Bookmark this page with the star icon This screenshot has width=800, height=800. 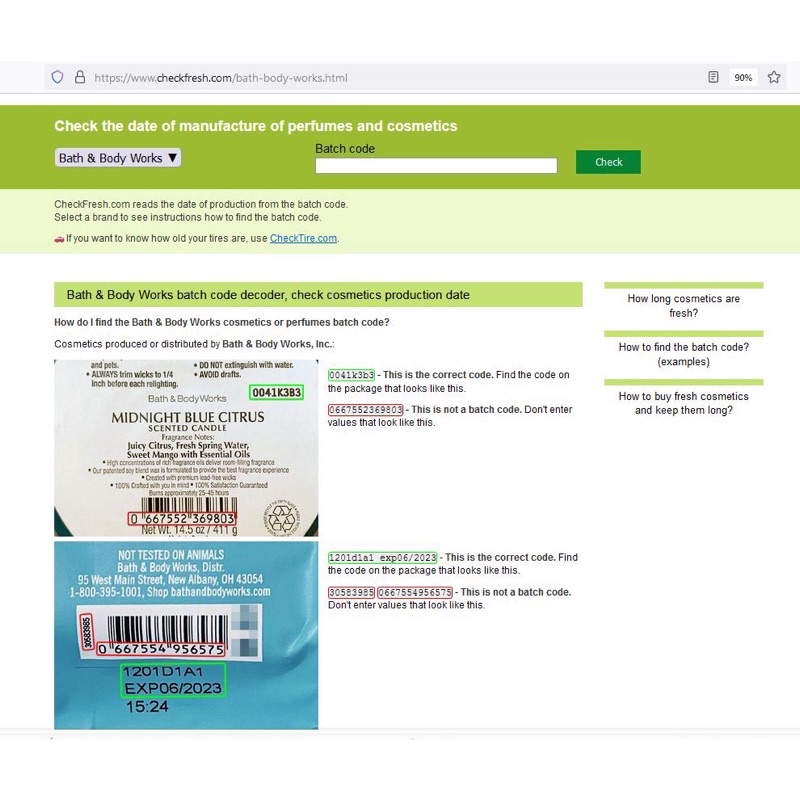(774, 77)
